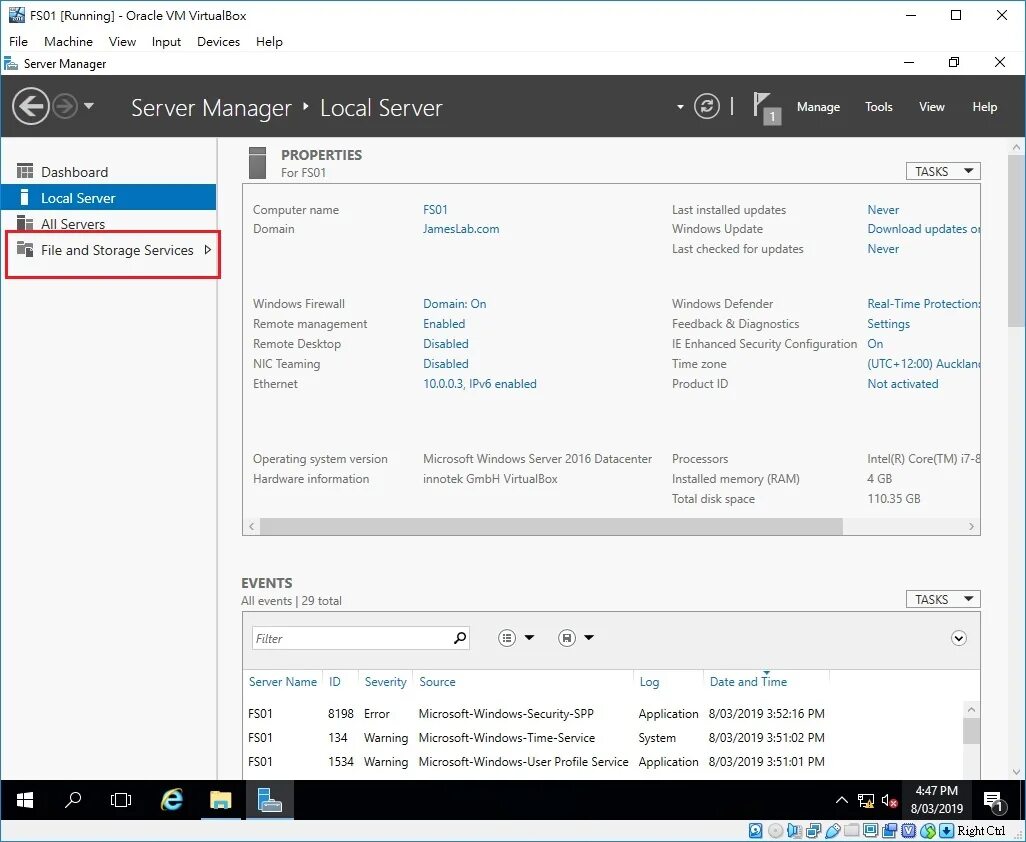Sort events by ID column
Viewport: 1026px width, 842px height.
[x=334, y=682]
